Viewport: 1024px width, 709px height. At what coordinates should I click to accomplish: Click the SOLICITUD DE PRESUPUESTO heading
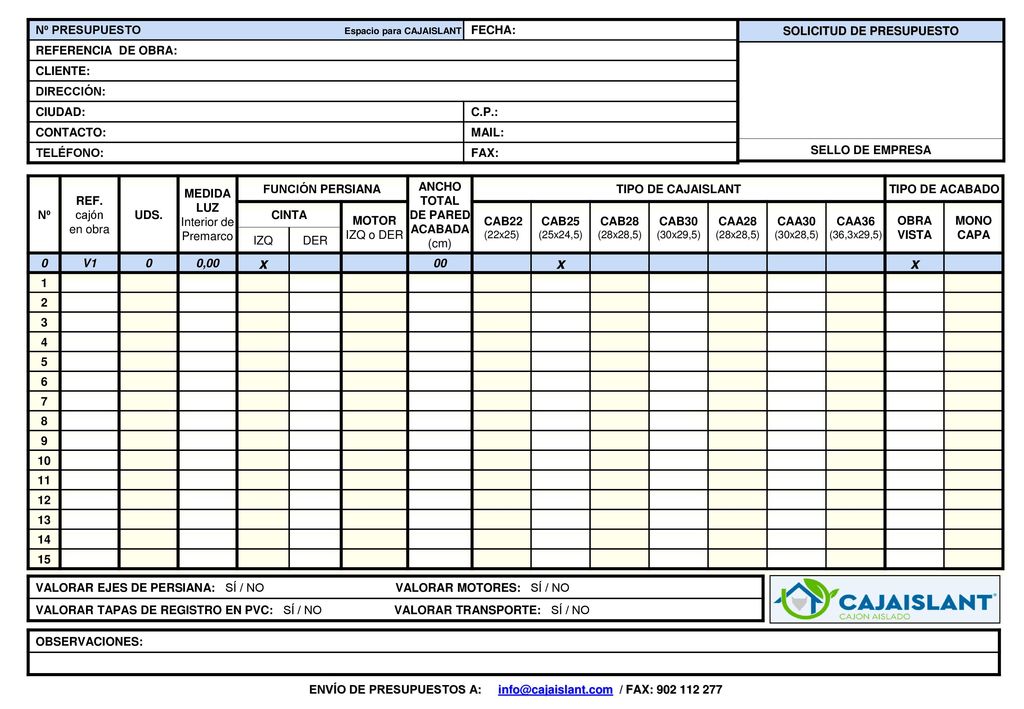[871, 31]
